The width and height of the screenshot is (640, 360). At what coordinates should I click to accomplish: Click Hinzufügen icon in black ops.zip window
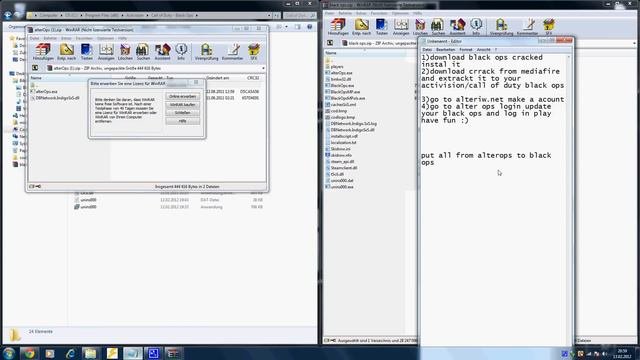tap(338, 27)
